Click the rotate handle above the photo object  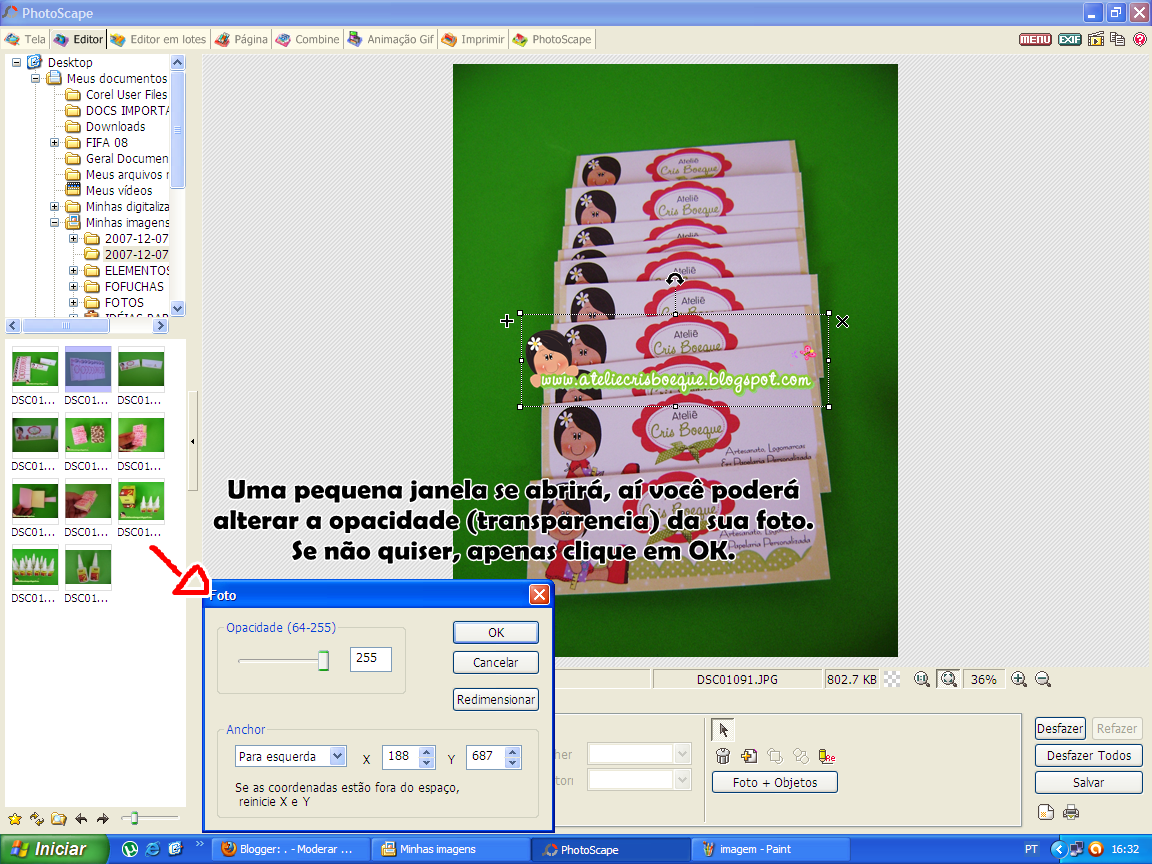pyautogui.click(x=675, y=280)
